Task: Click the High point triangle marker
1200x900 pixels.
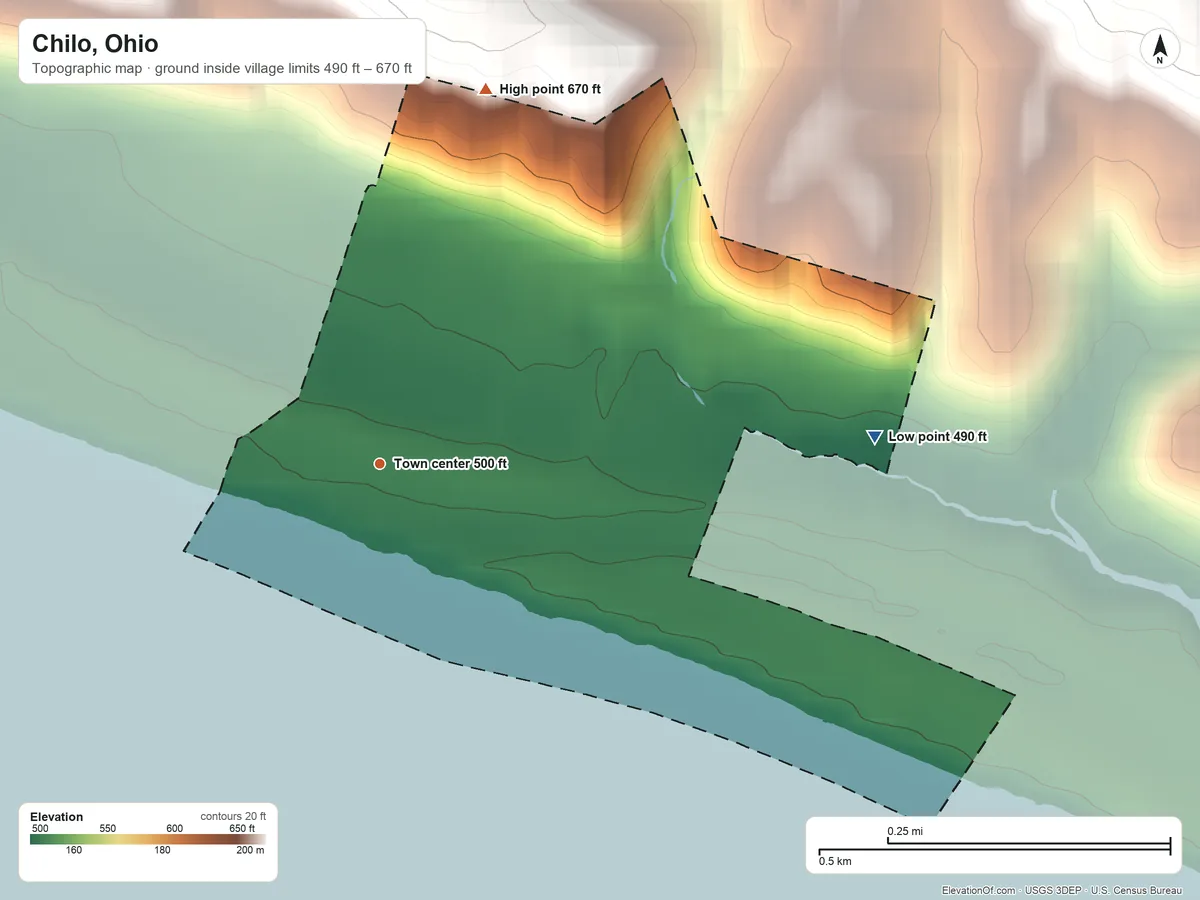Action: (485, 89)
